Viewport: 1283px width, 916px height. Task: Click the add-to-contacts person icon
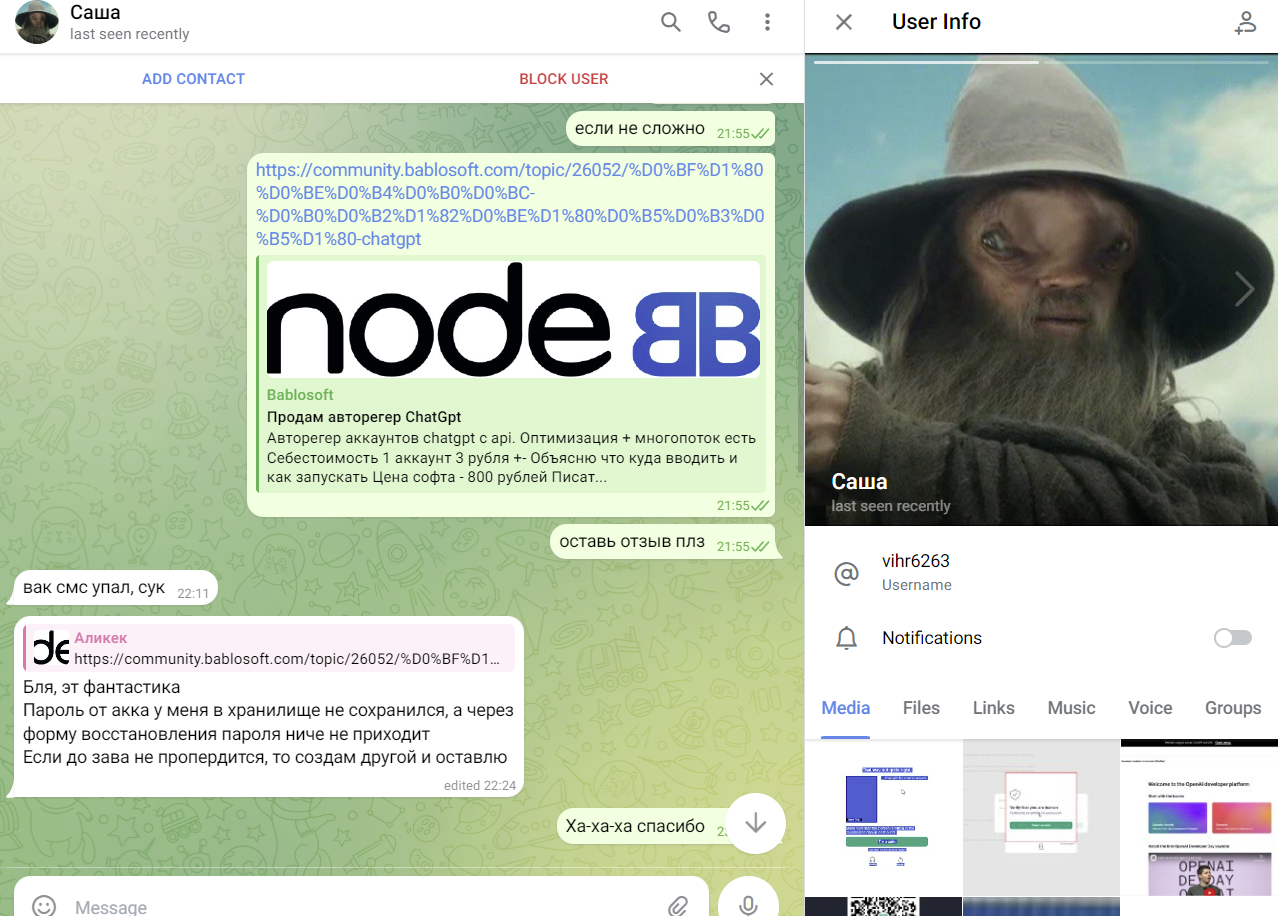[x=1245, y=22]
